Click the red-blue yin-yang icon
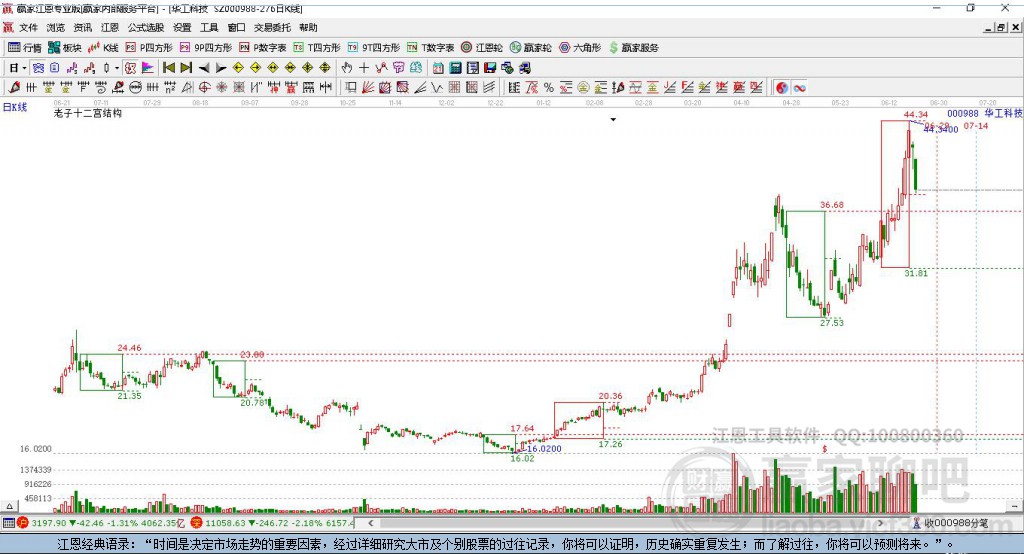This screenshot has width=1024, height=554. pos(782,88)
